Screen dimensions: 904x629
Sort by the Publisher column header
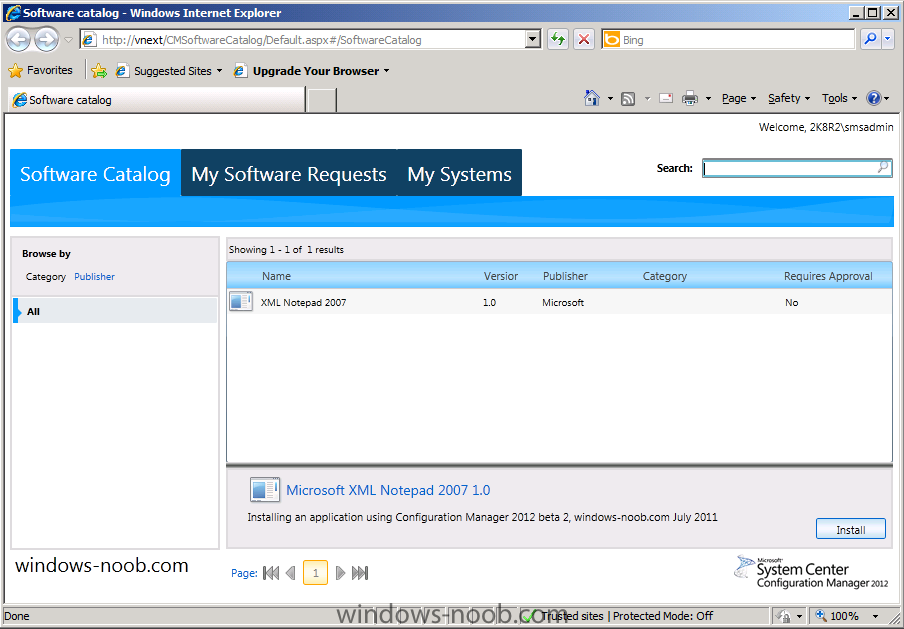pos(565,276)
